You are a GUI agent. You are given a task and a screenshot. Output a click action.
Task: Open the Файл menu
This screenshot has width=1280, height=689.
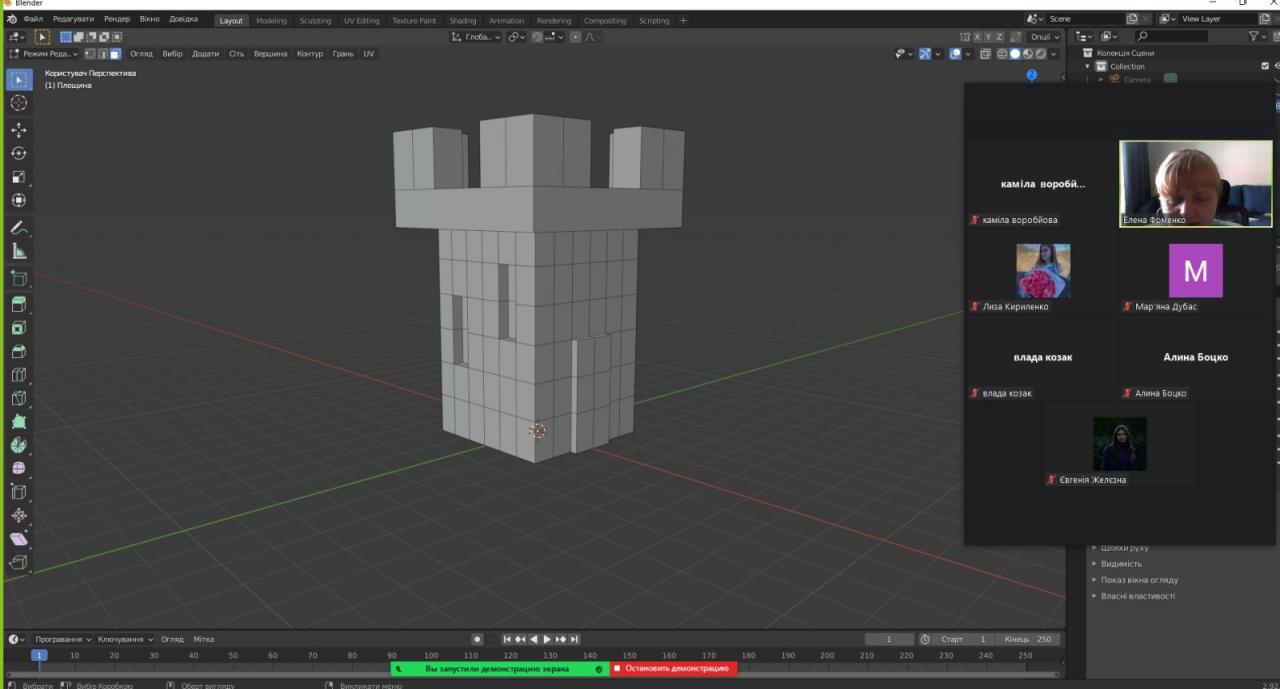tap(33, 20)
